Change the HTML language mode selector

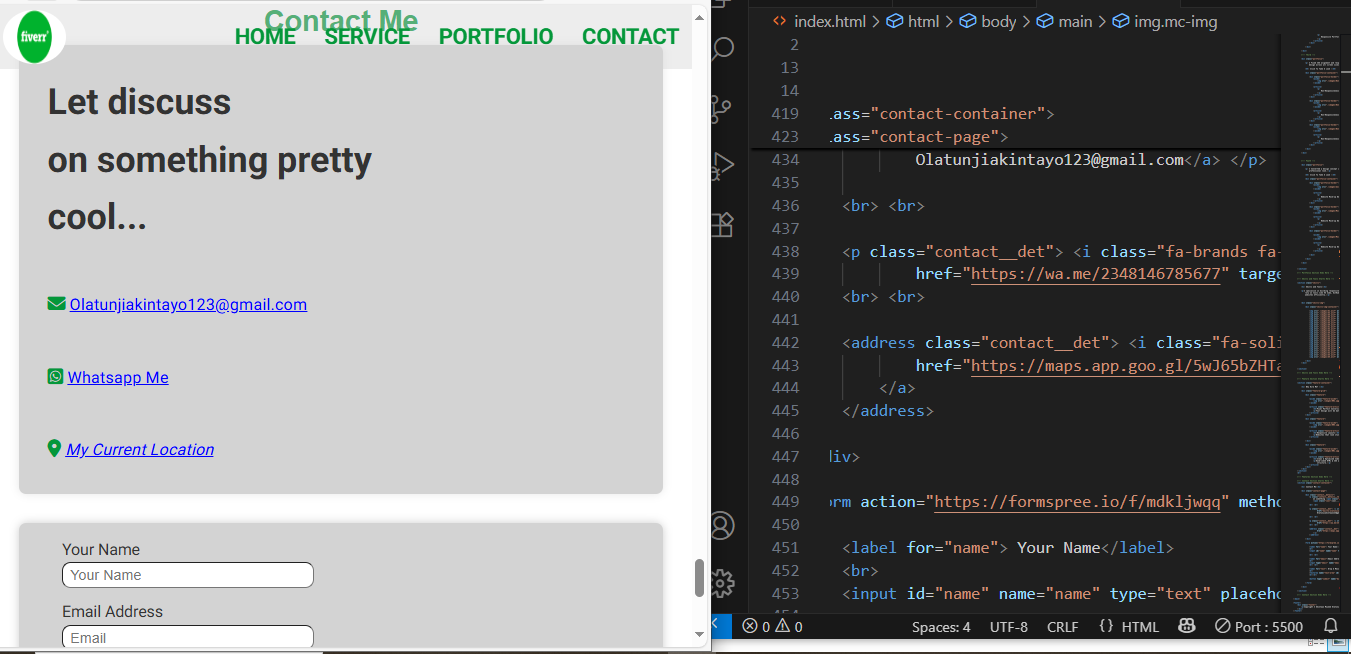1129,627
